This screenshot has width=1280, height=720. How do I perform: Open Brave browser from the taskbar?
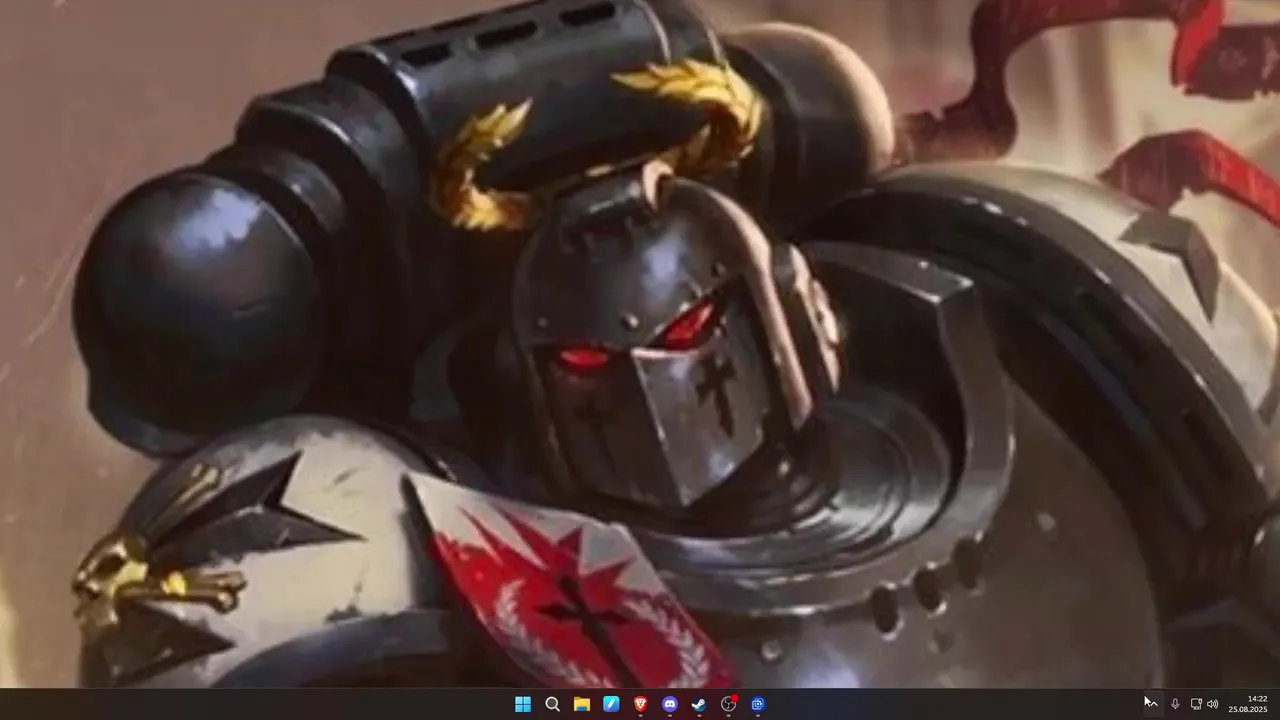click(x=640, y=704)
